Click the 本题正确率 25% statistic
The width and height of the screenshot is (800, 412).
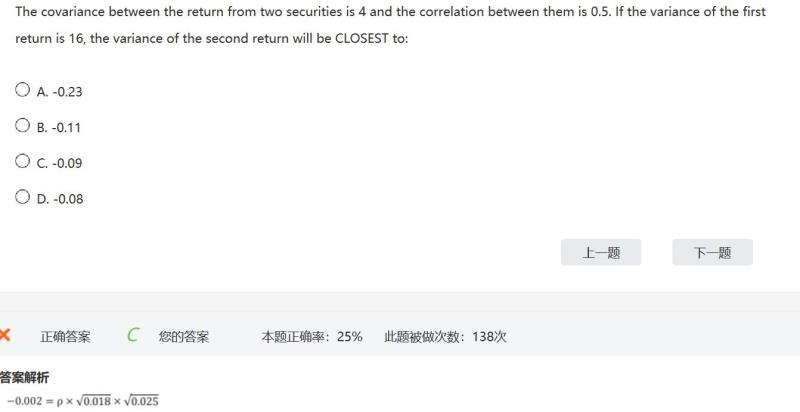tap(312, 337)
